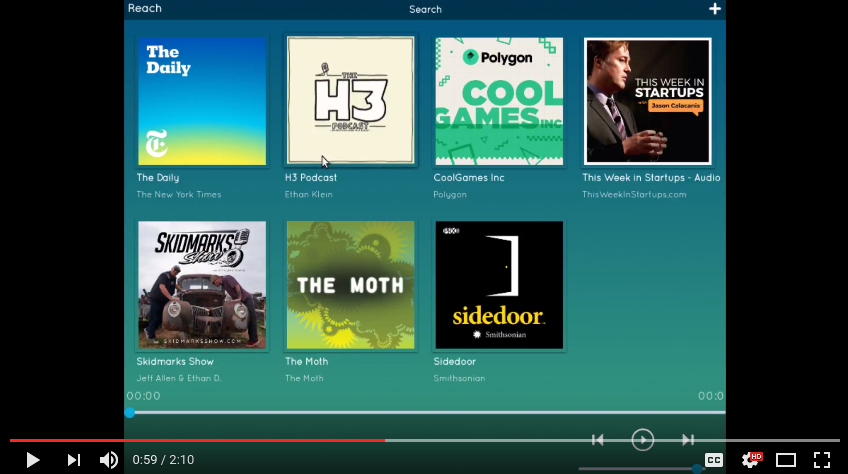Switch to YouTube theater mode
The image size is (848, 474).
click(786, 460)
